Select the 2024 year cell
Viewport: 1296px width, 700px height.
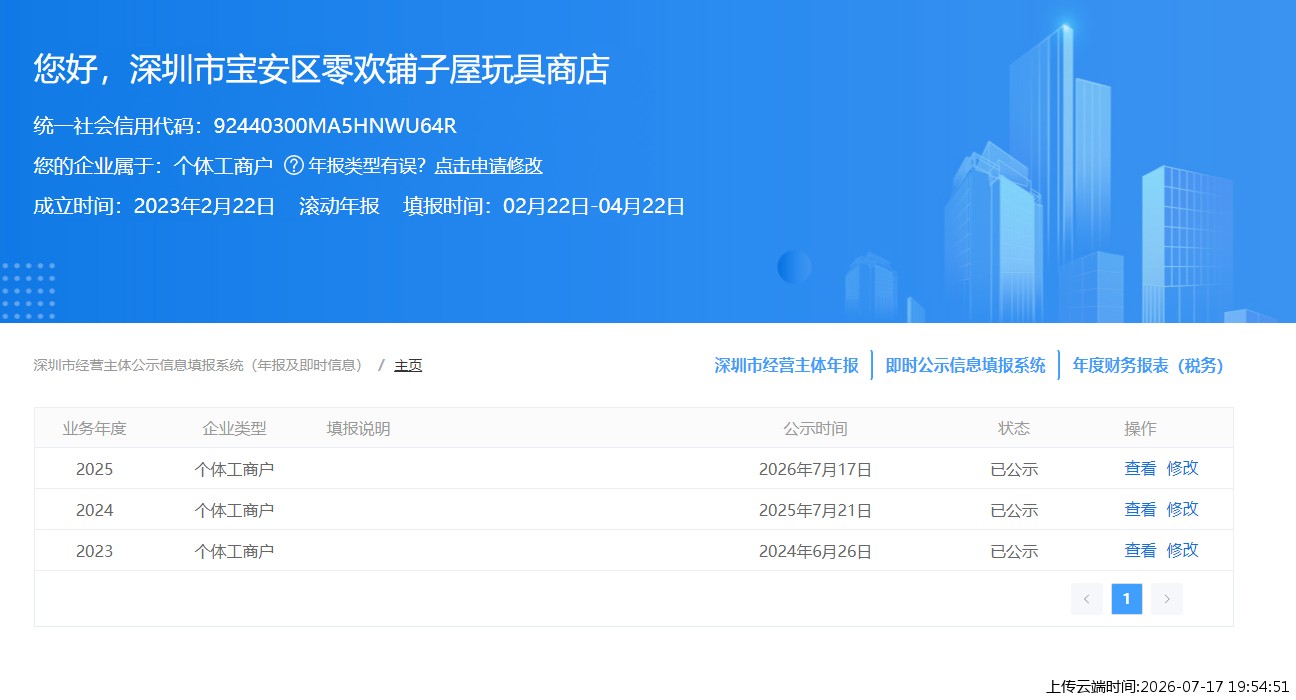point(95,511)
